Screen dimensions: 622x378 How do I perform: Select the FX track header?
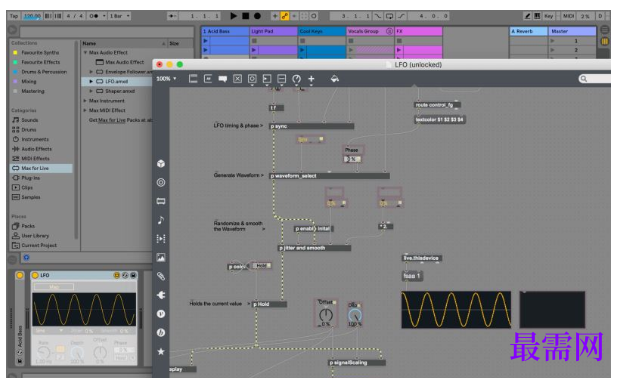click(418, 31)
